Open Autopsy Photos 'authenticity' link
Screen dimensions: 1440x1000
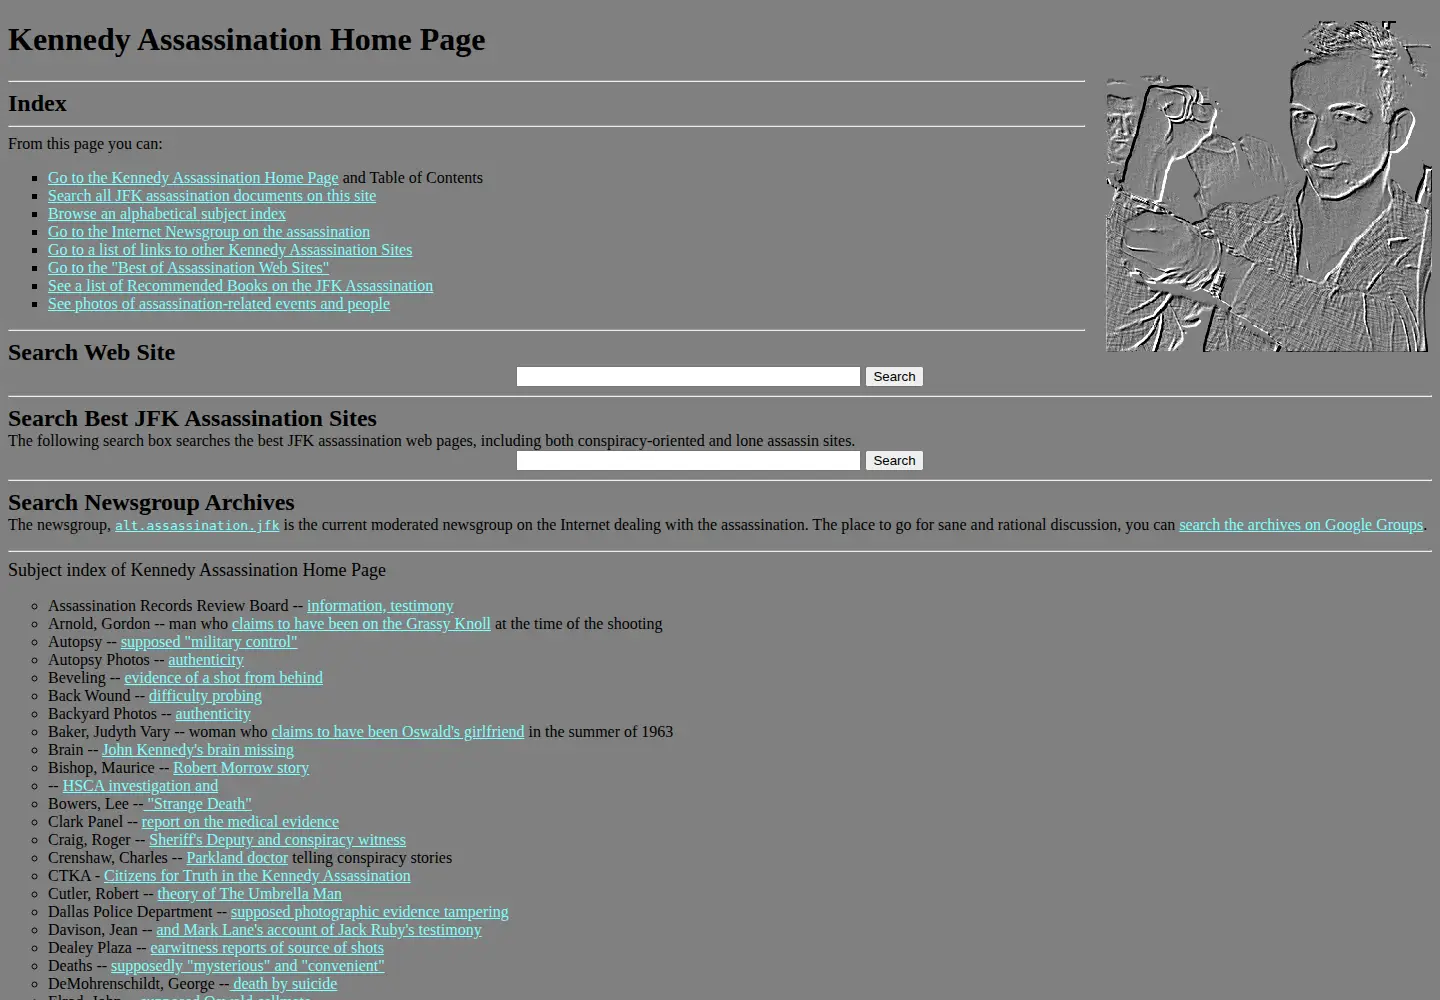click(206, 660)
